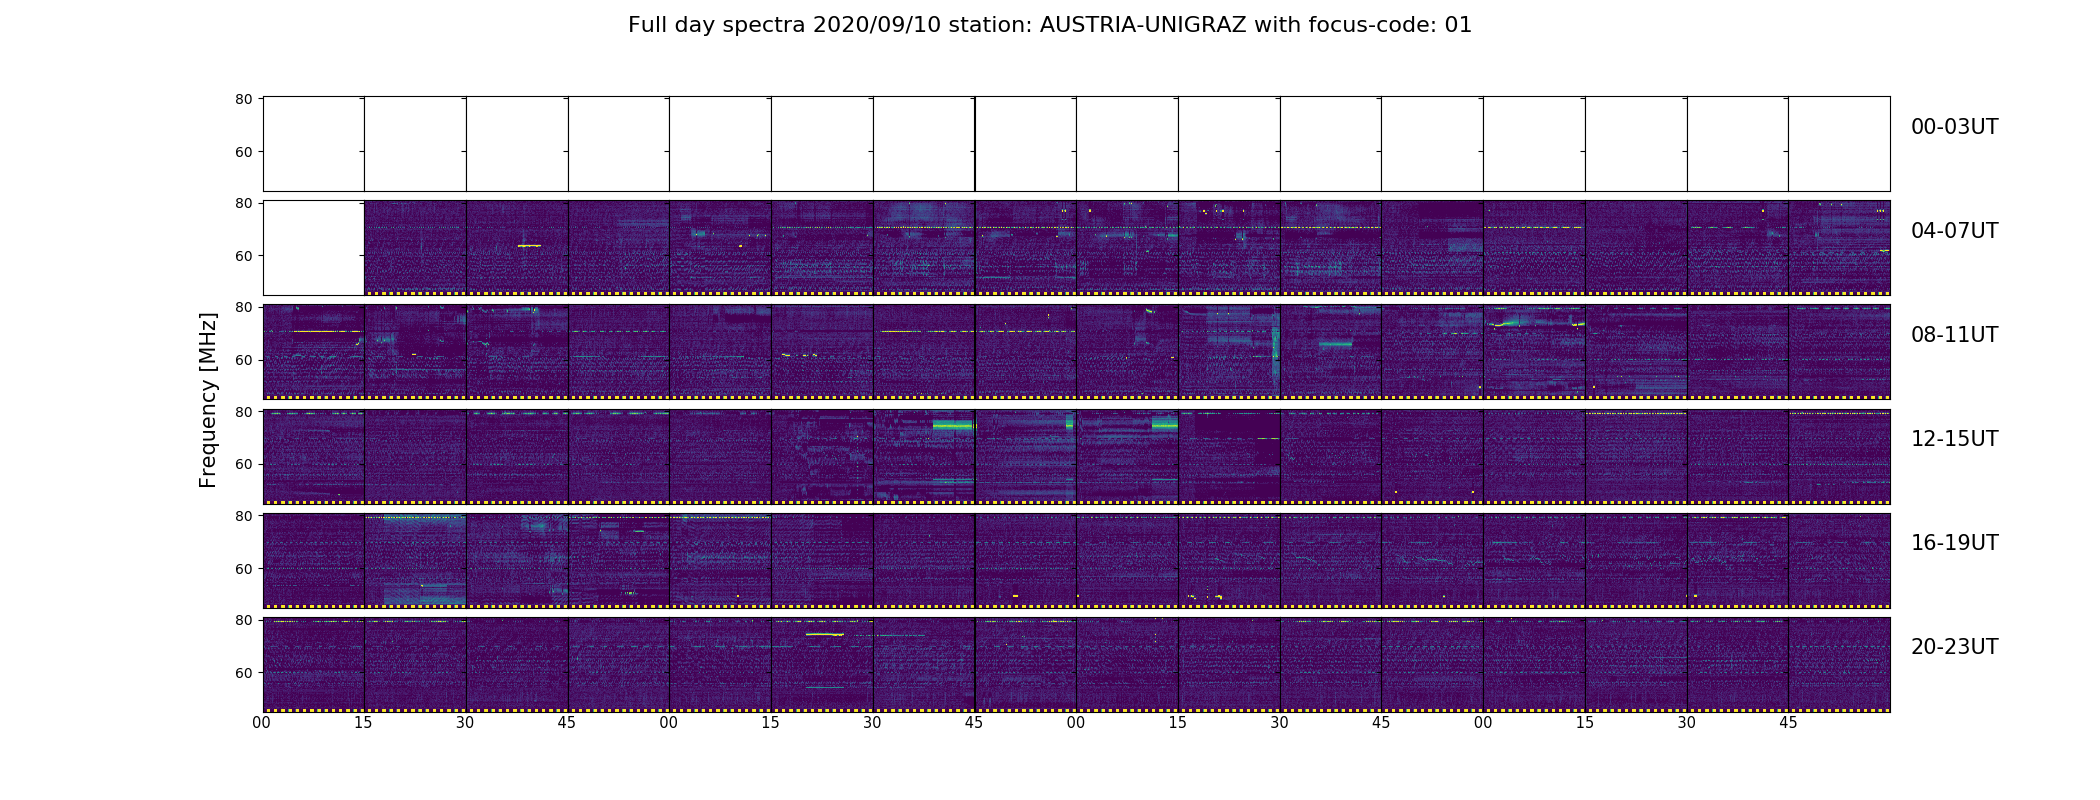
Task: Click the 80 tick label of the 12-15UT row
Action: tap(243, 412)
